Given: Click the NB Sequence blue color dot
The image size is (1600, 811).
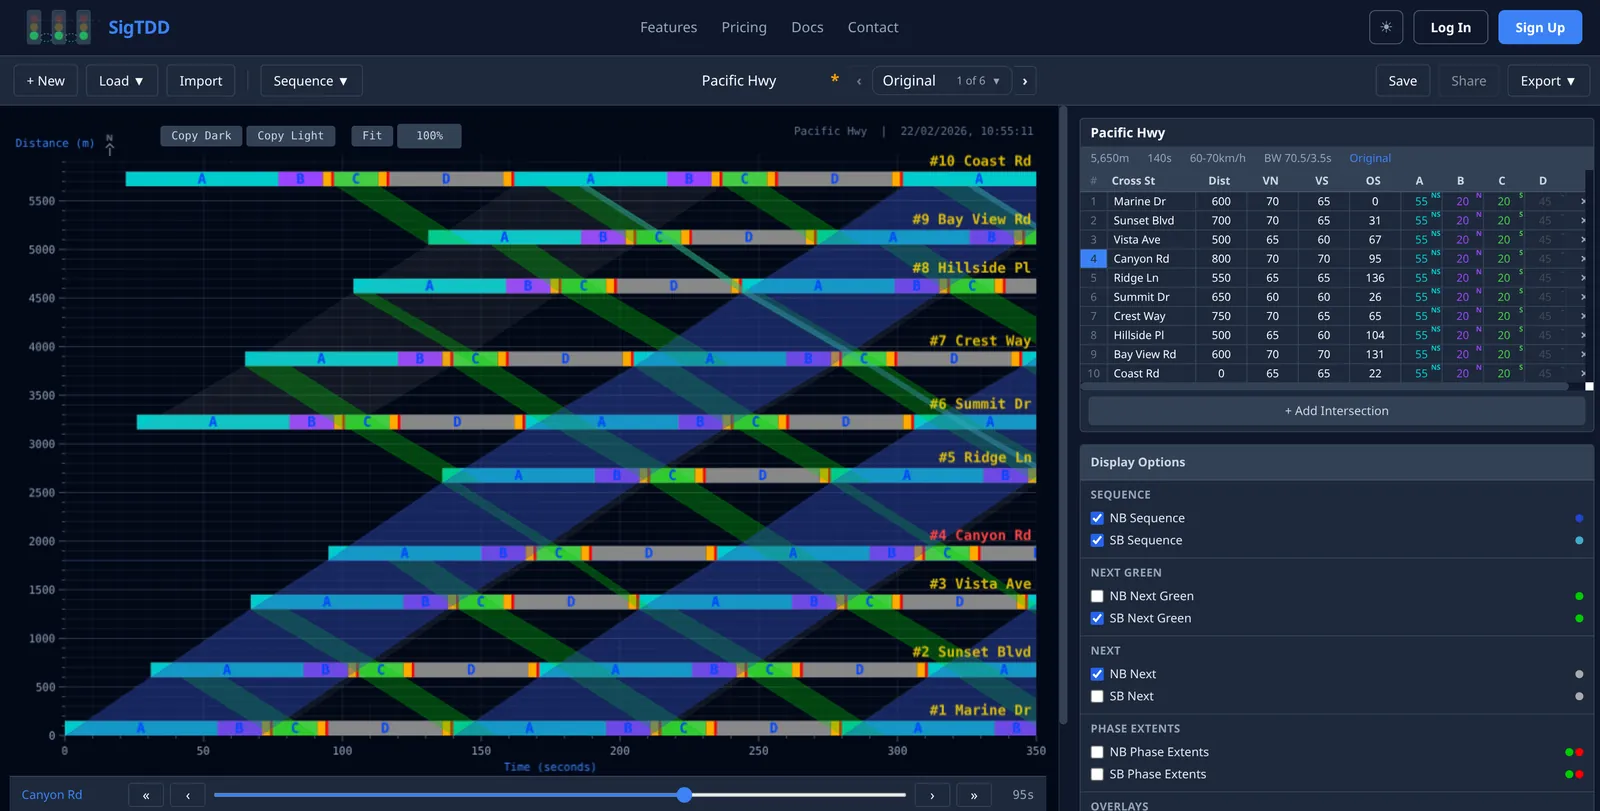Looking at the screenshot, I should [x=1579, y=518].
